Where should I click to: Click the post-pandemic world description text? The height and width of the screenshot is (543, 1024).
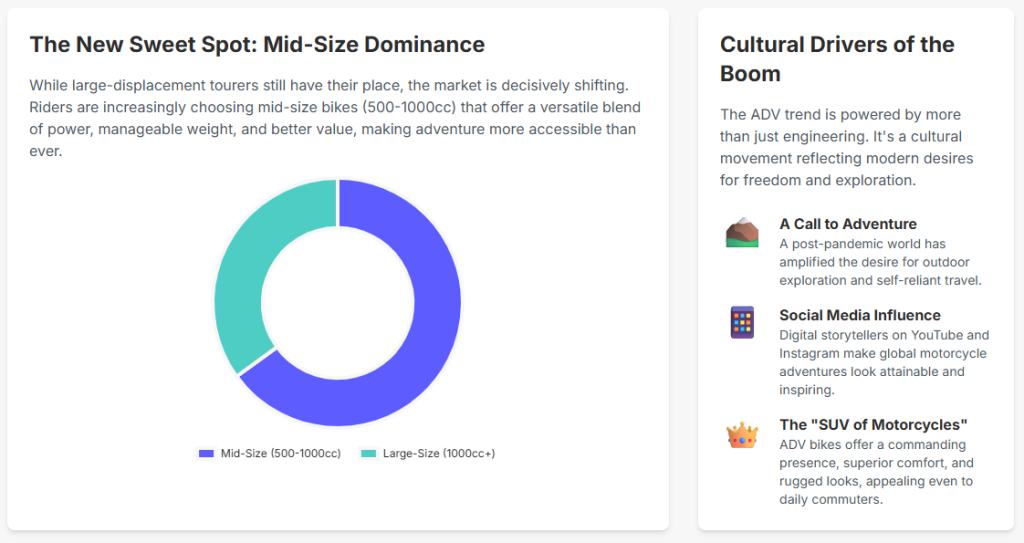tap(880, 262)
